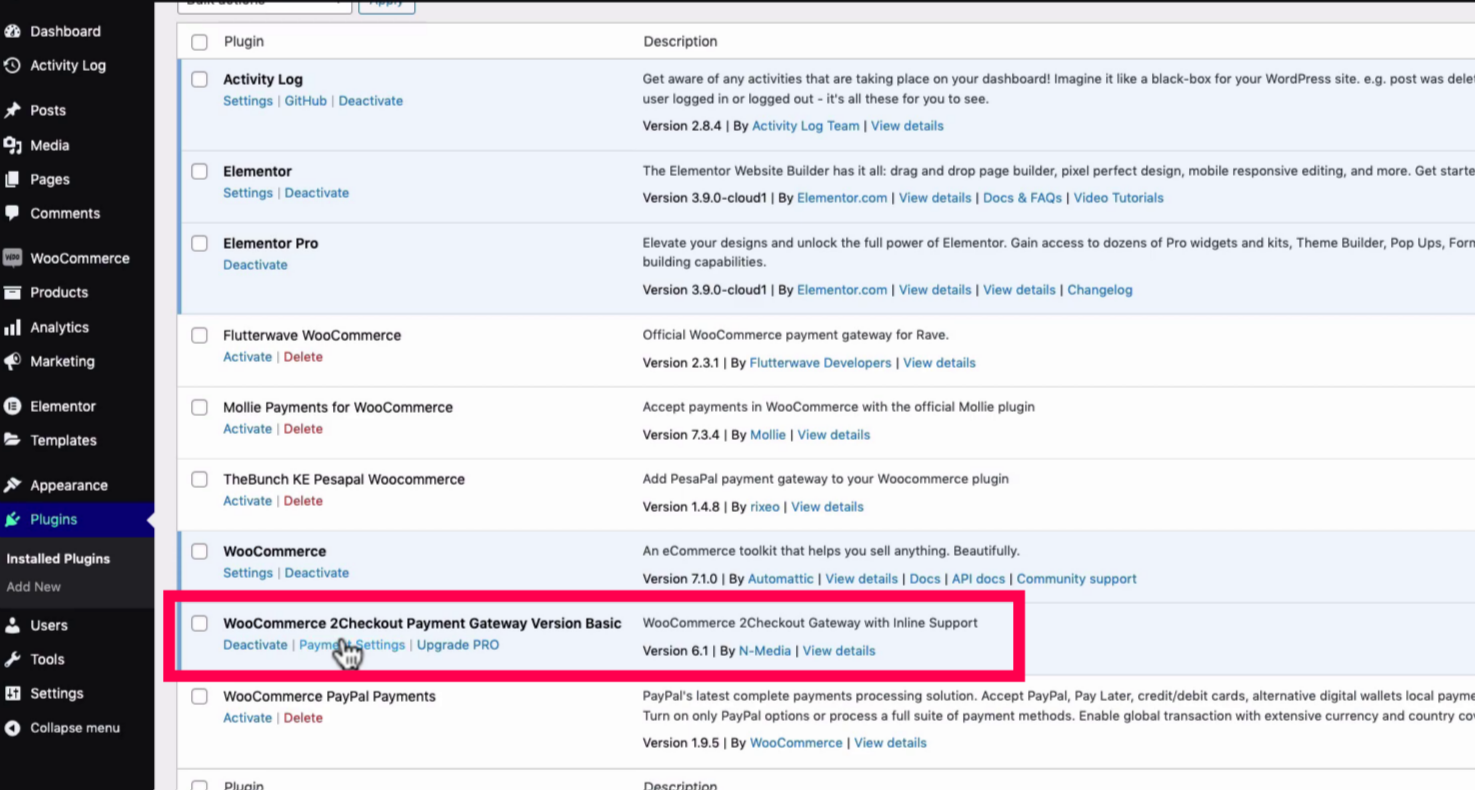Open the Automattic author link
Image resolution: width=1475 pixels, height=790 pixels.
pyautogui.click(x=781, y=579)
